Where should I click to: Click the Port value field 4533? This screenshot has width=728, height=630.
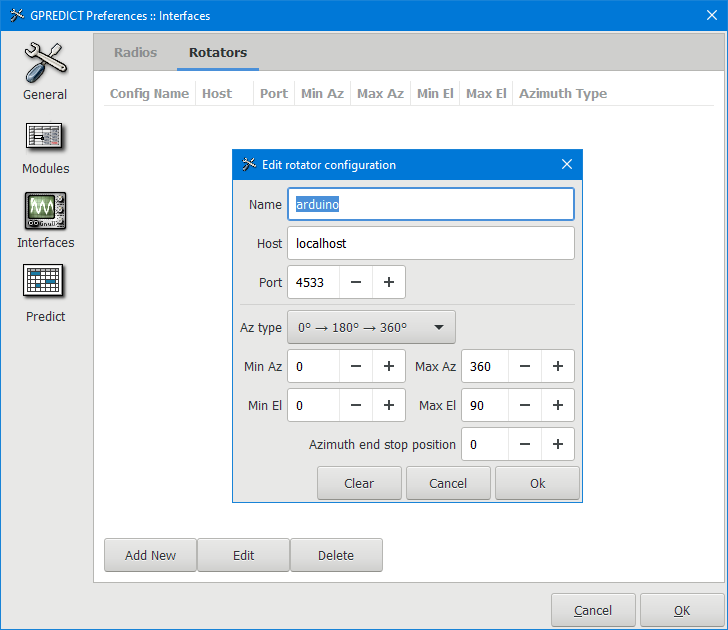point(313,282)
